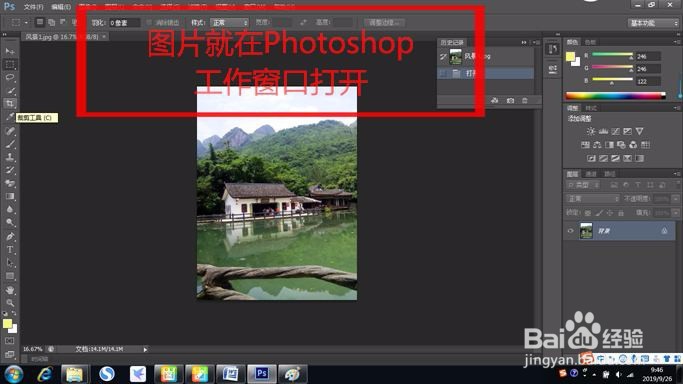Select the Path Selection tool
Screen dimensions: 683x384
tap(10, 263)
